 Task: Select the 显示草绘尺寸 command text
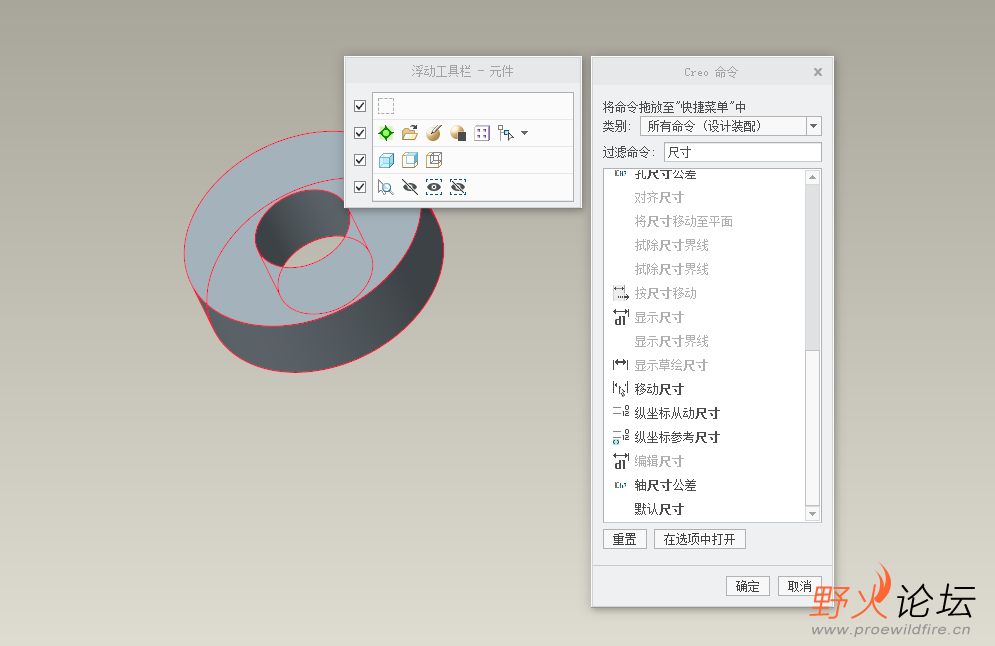coord(671,366)
